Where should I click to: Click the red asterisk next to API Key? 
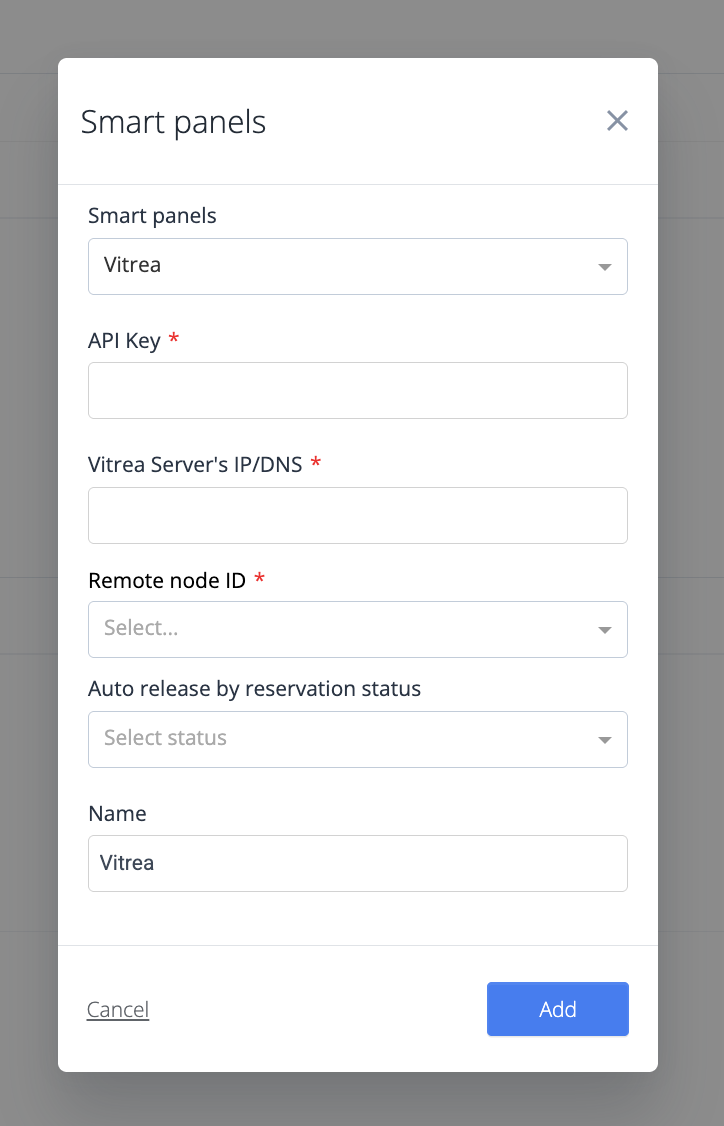173,338
